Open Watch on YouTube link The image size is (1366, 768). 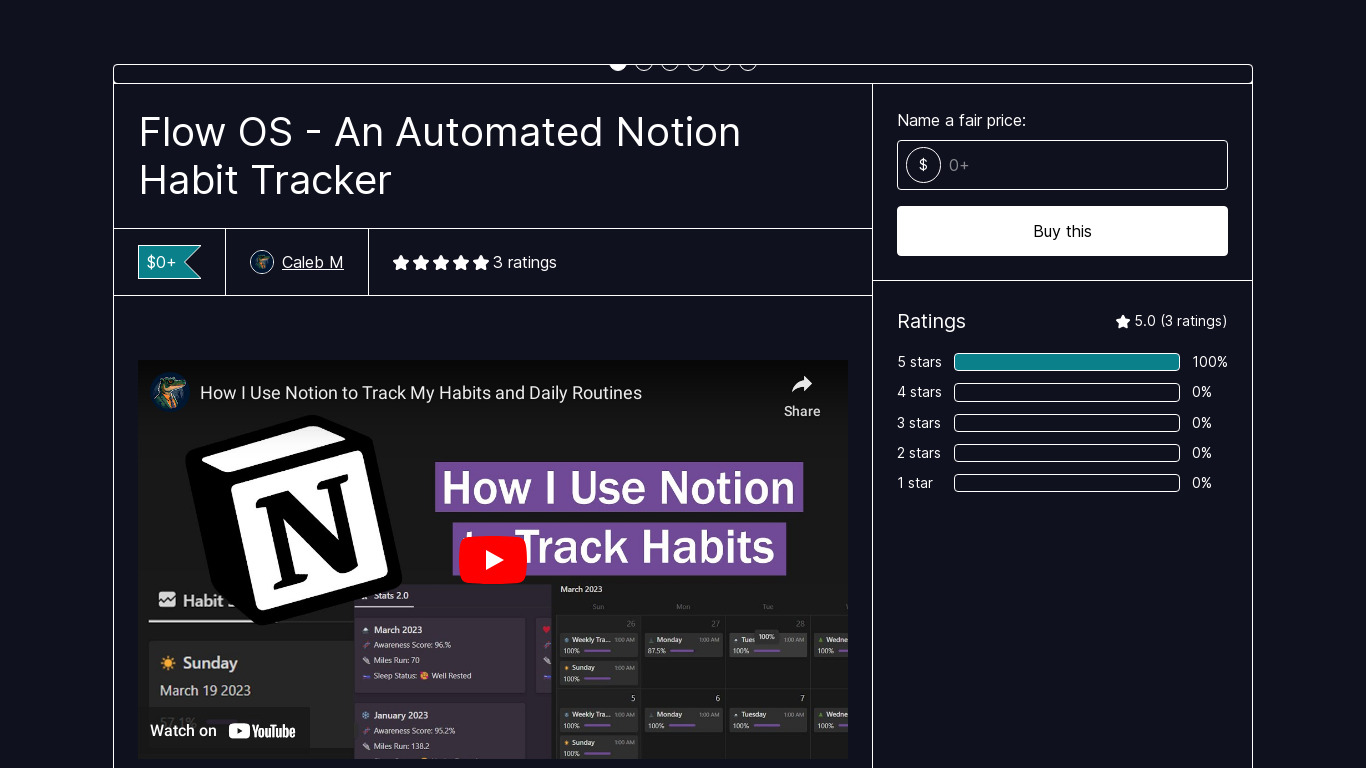pos(224,730)
